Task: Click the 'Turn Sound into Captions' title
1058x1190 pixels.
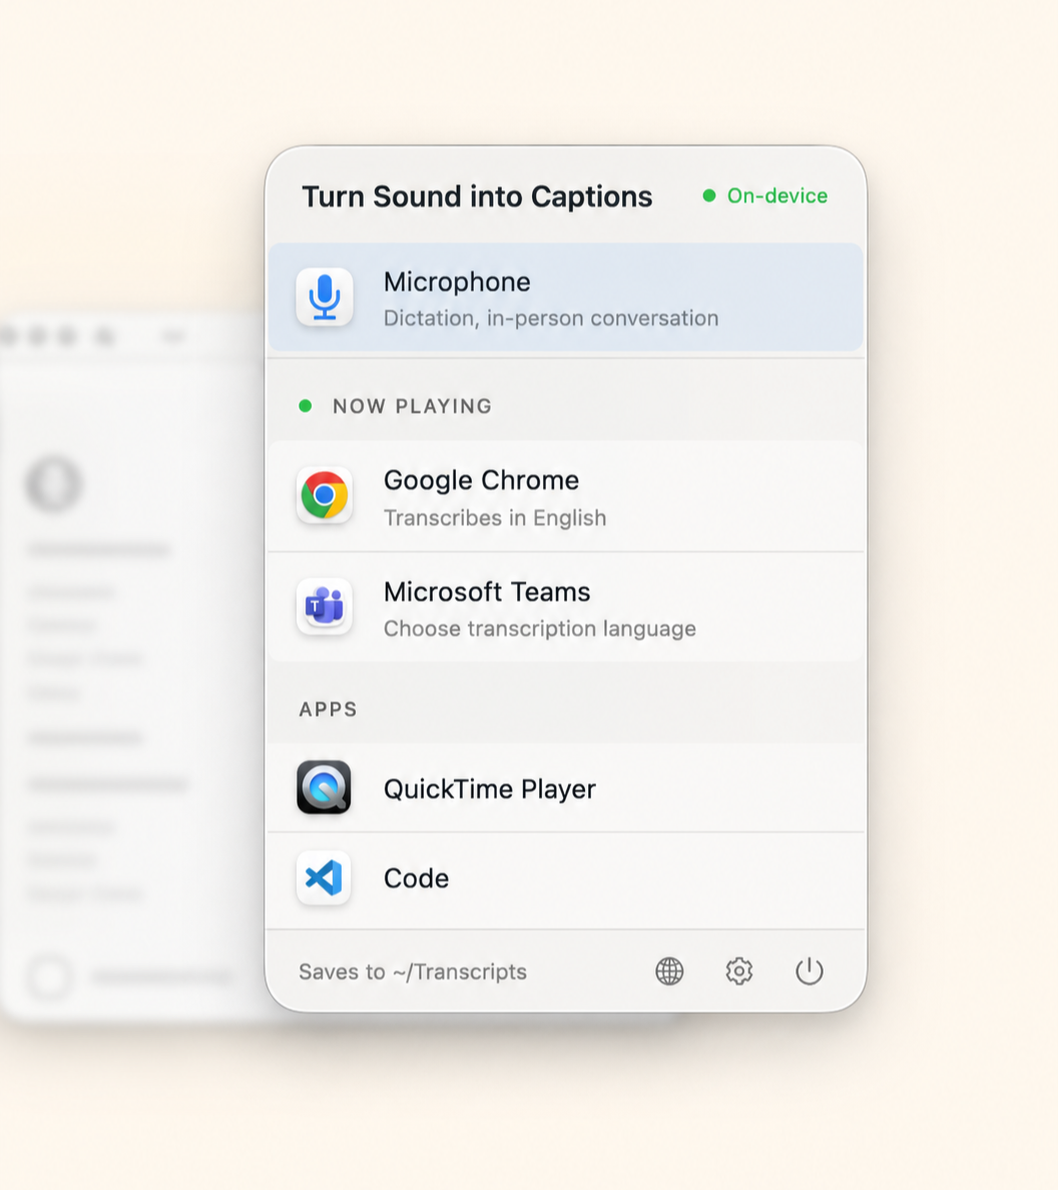Action: click(477, 197)
